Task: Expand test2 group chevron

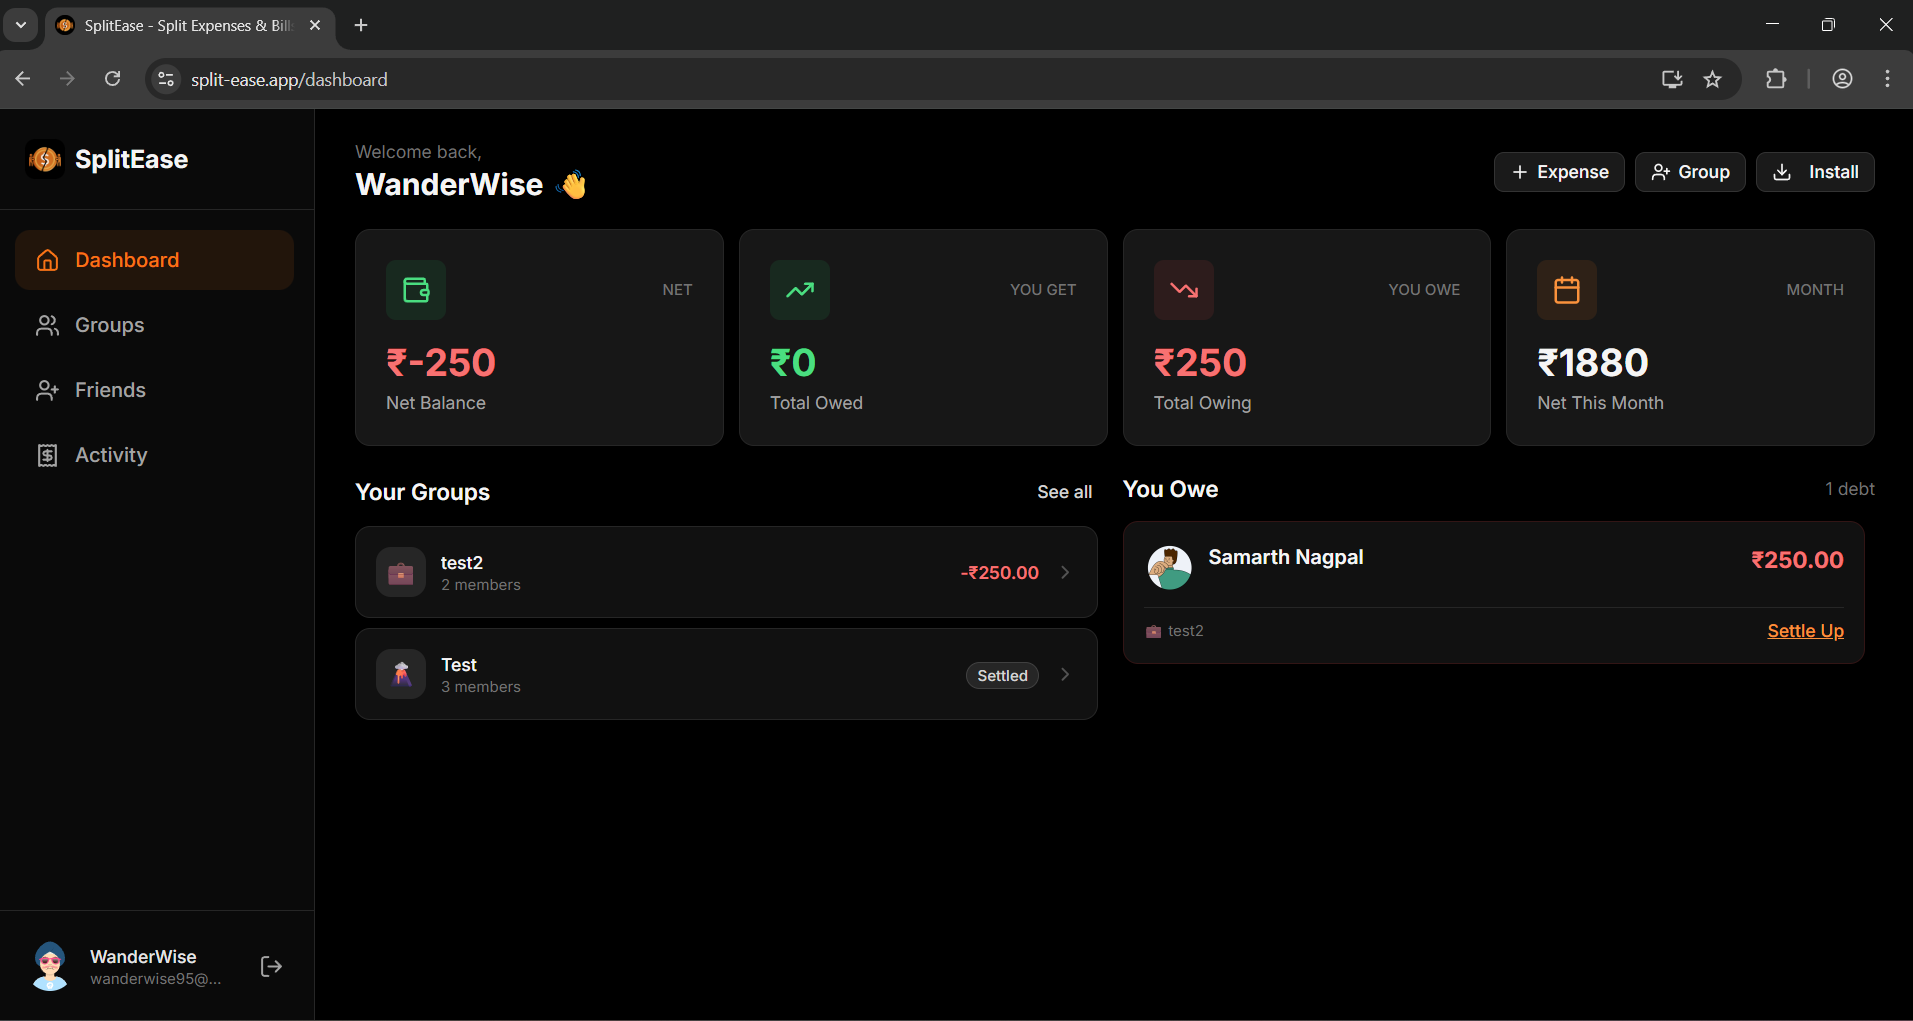Action: point(1065,572)
